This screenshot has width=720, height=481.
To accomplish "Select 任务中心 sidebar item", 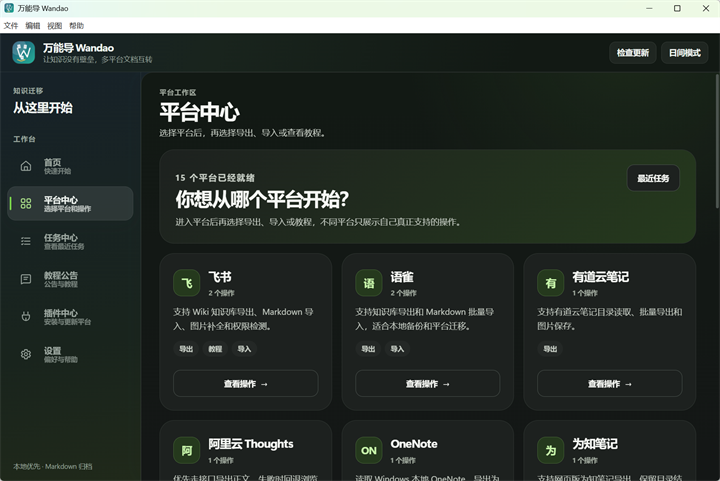I will [x=70, y=241].
